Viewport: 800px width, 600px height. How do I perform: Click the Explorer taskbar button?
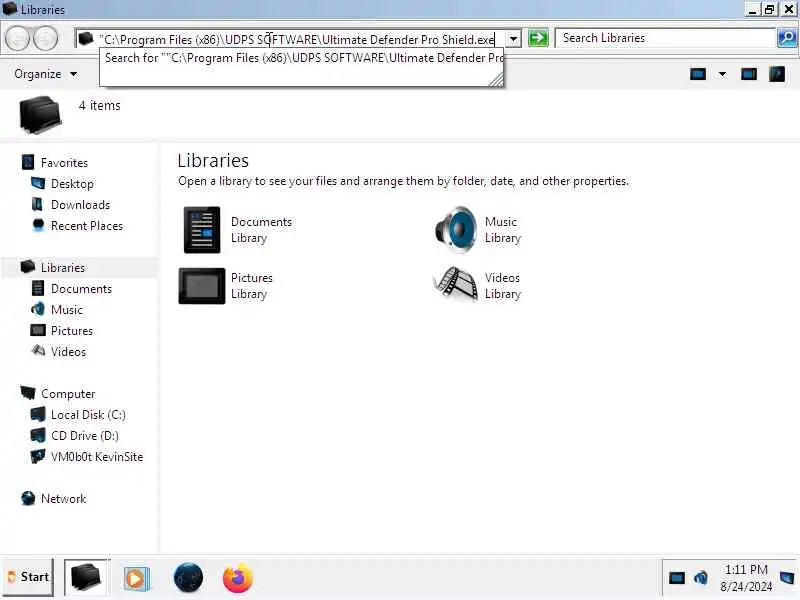86,578
